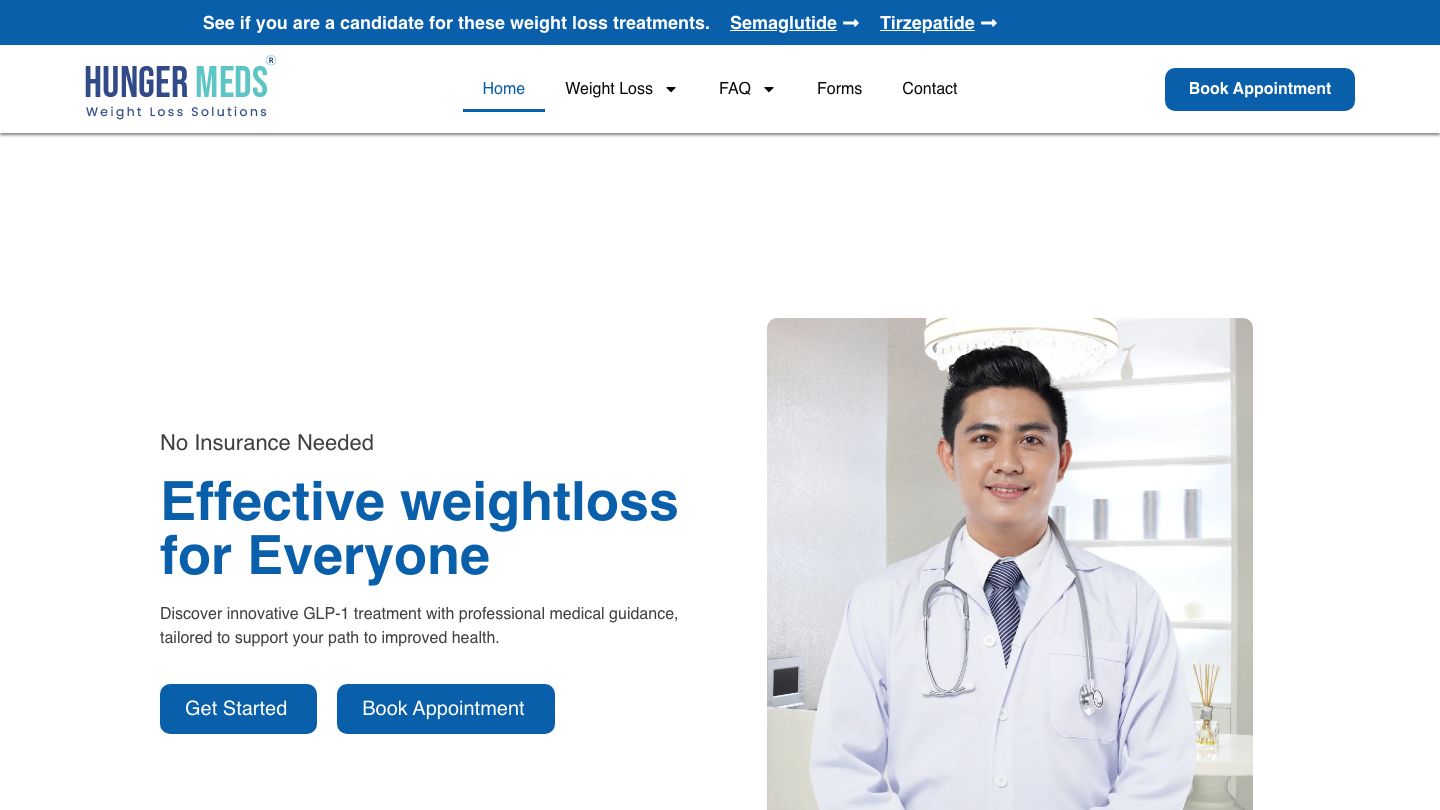Viewport: 1440px width, 810px height.
Task: Click the doctor photo
Action: pyautogui.click(x=1009, y=565)
